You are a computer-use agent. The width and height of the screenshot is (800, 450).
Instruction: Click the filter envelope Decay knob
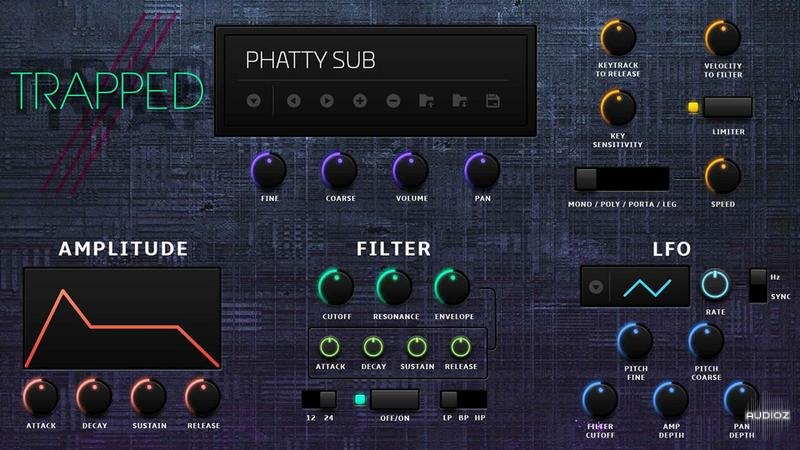pyautogui.click(x=373, y=347)
